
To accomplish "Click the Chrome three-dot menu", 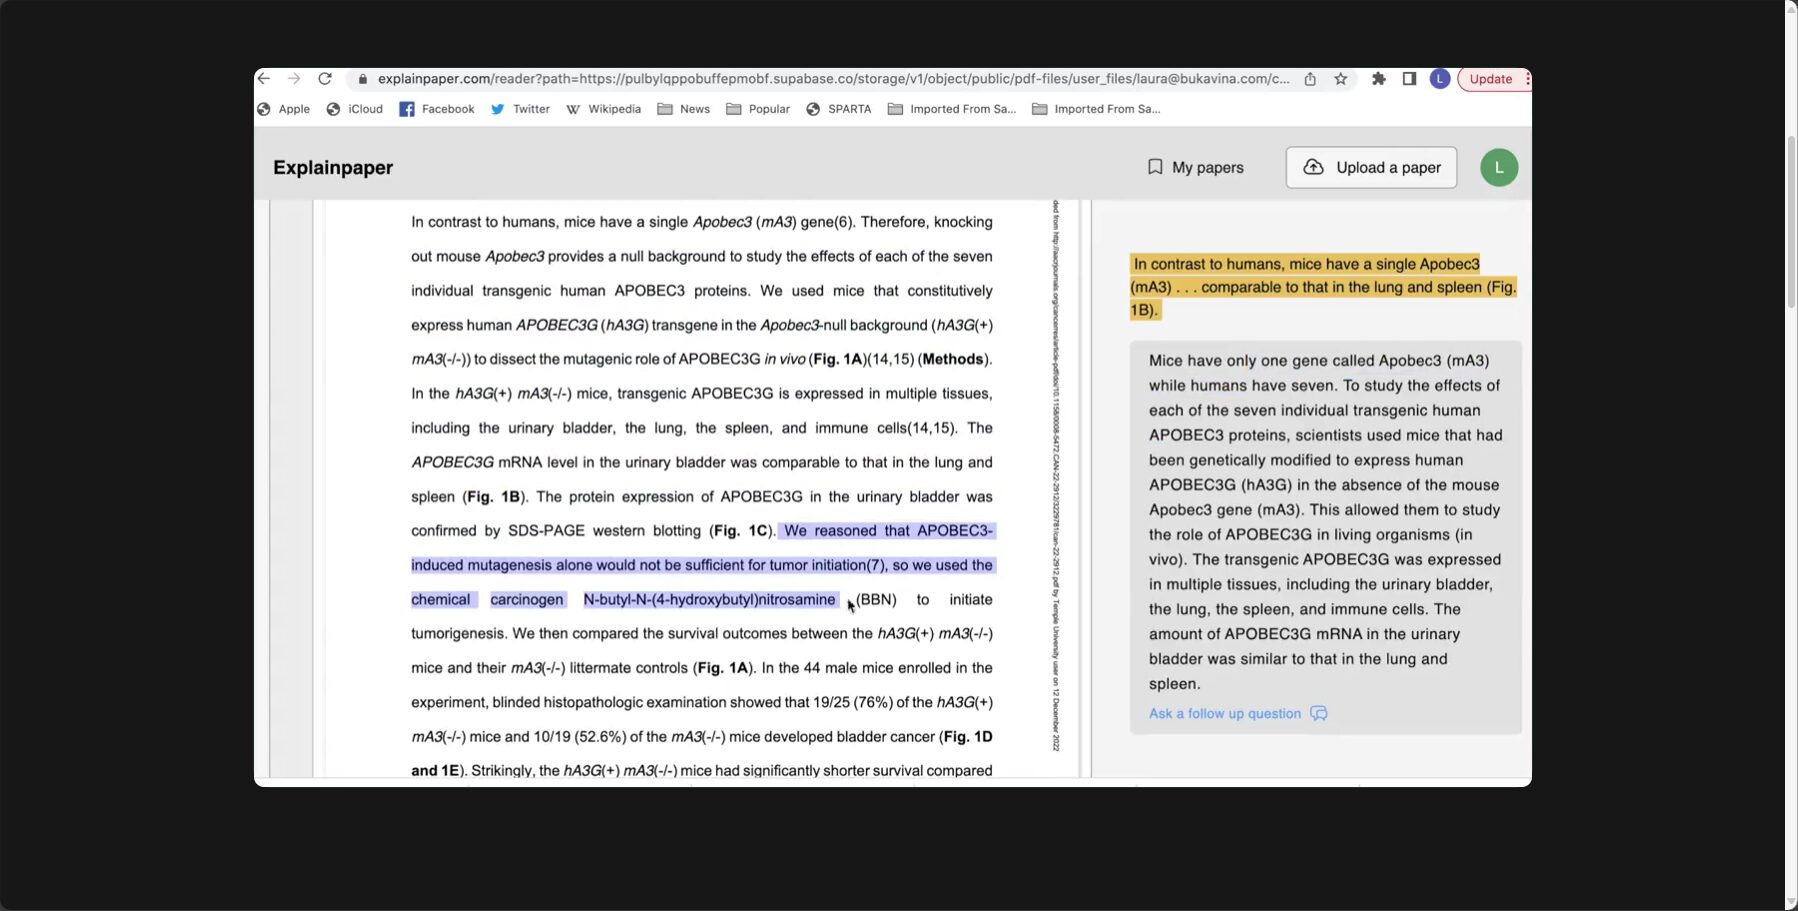I will (1528, 79).
